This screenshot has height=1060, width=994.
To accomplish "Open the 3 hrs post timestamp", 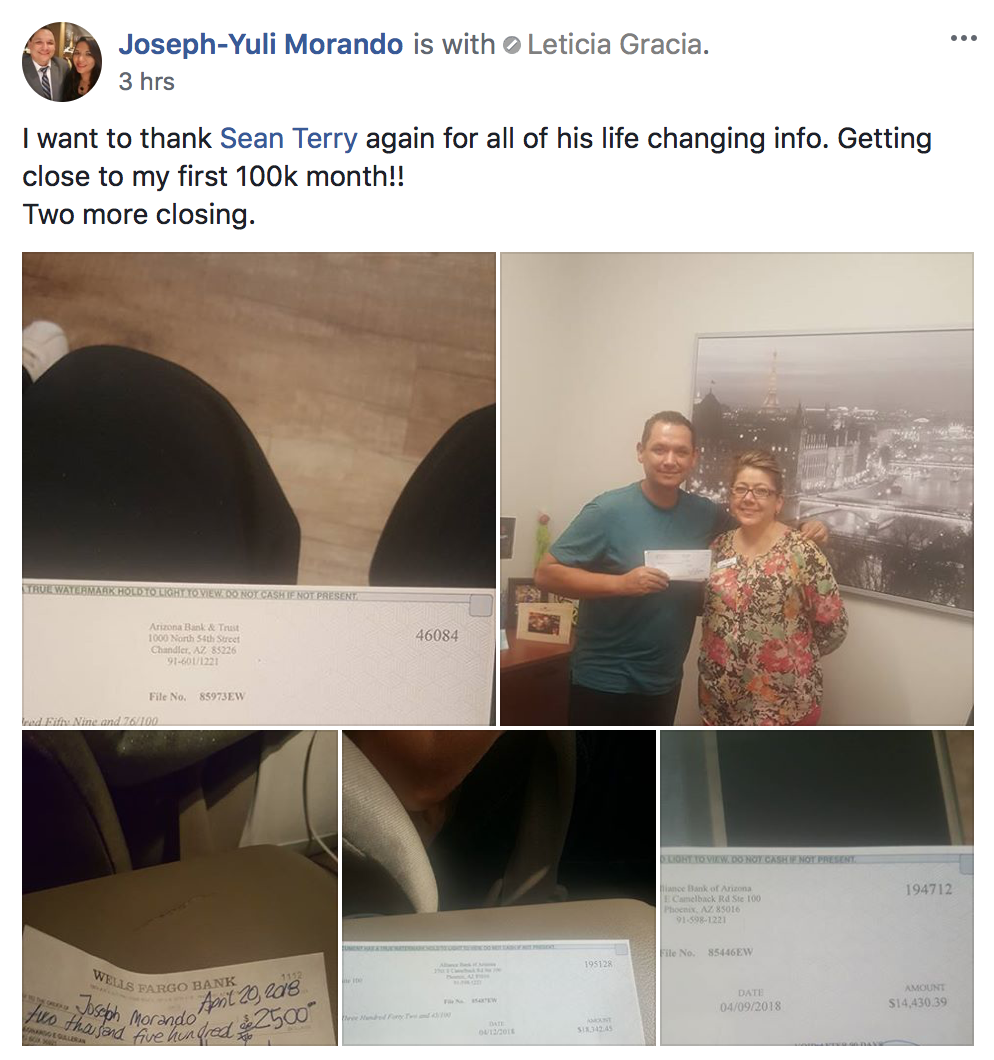I will (x=147, y=81).
